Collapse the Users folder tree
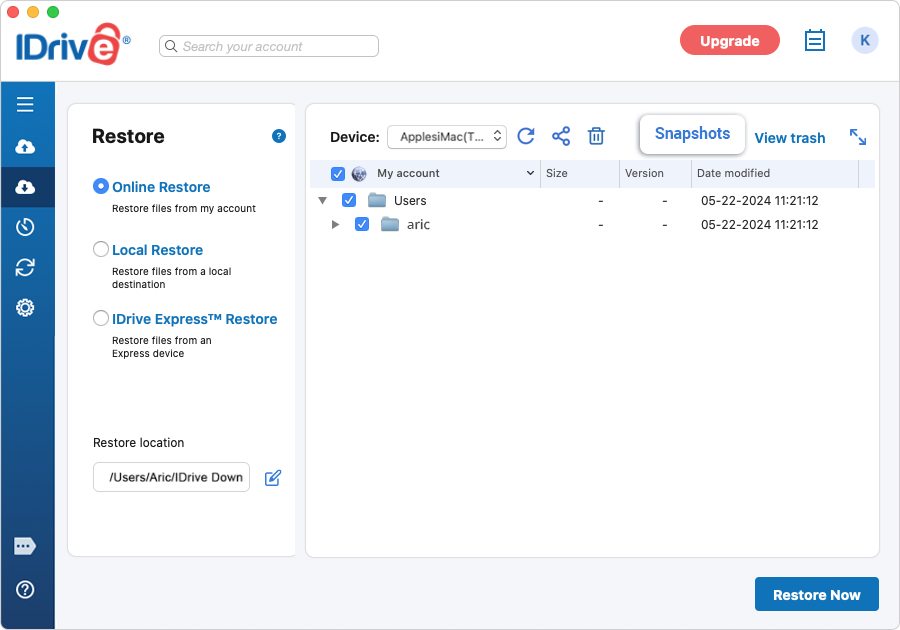 pyautogui.click(x=323, y=200)
